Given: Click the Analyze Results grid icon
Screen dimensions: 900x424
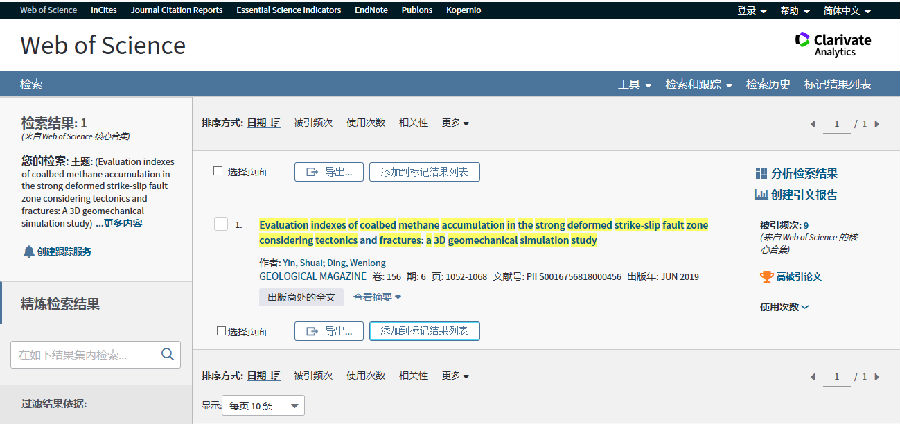Looking at the screenshot, I should (761, 174).
